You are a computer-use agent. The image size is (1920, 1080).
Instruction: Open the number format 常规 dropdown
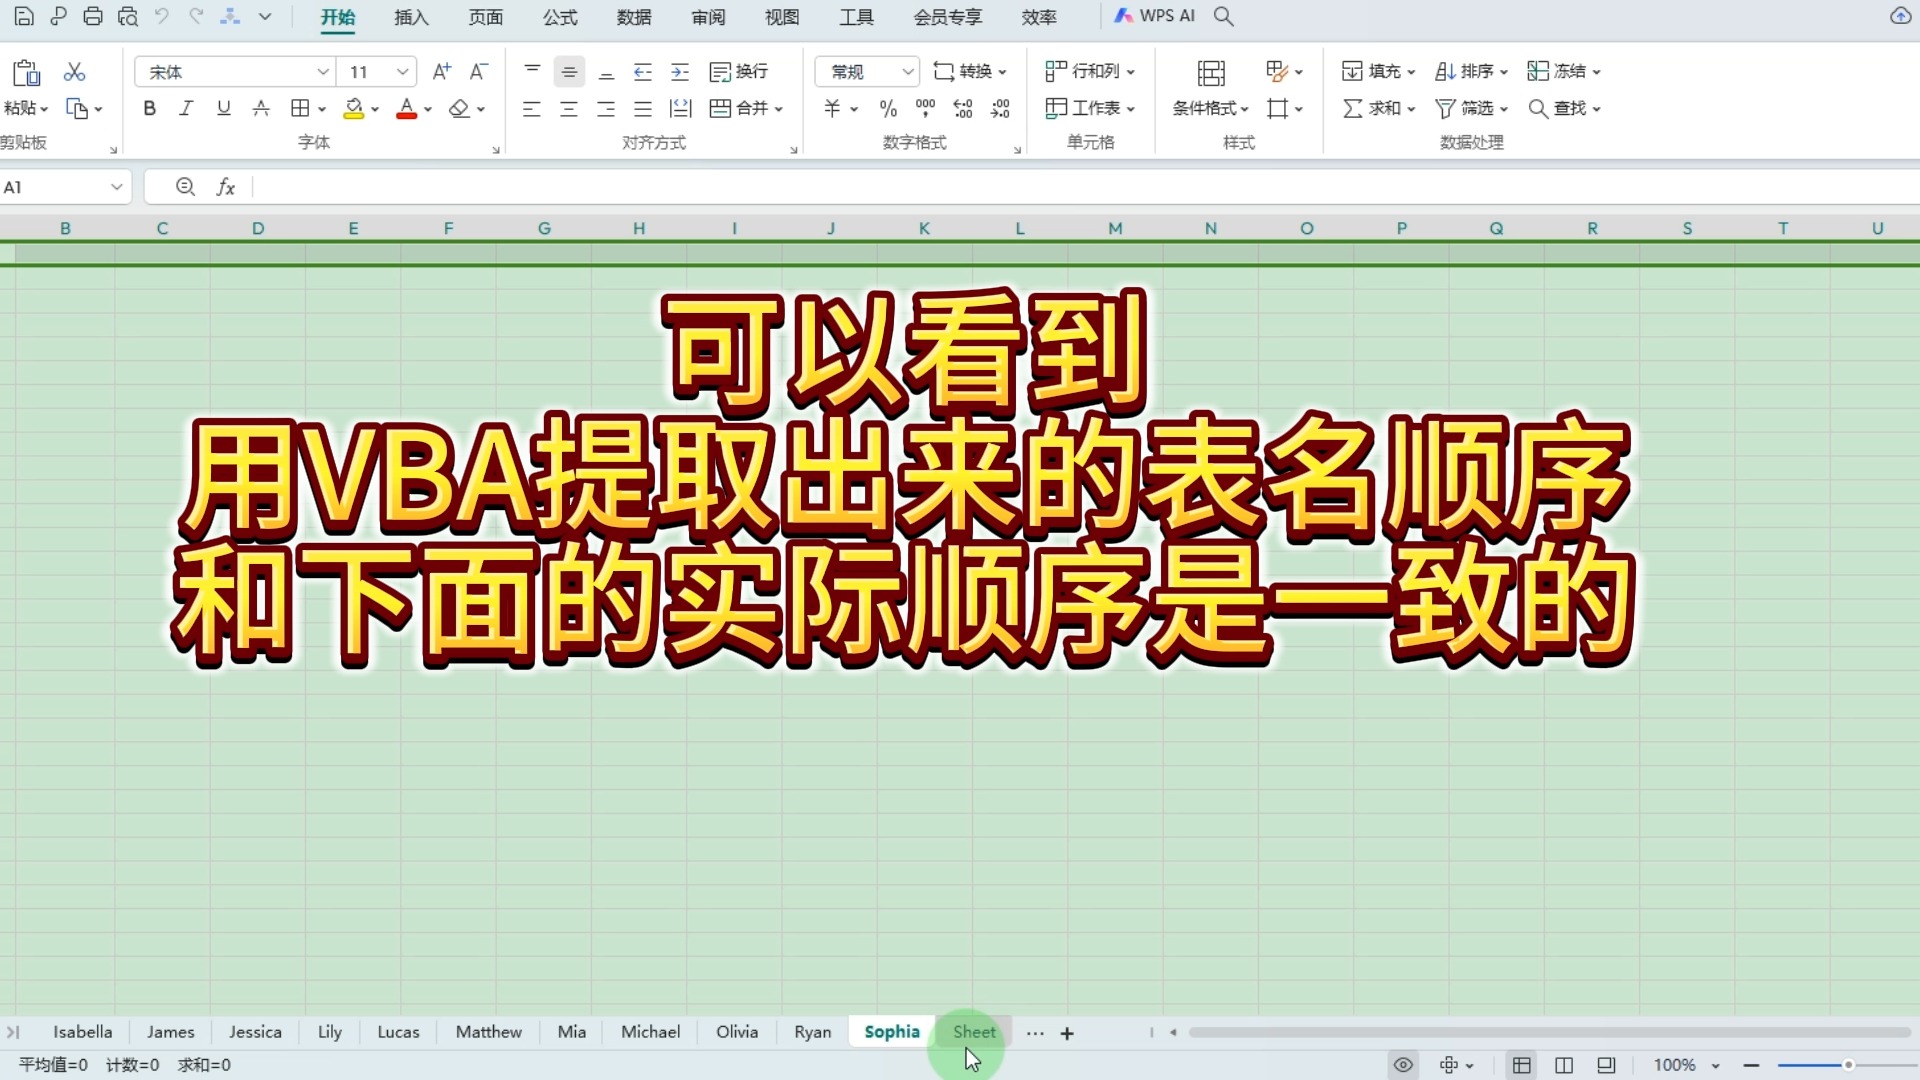pyautogui.click(x=907, y=72)
